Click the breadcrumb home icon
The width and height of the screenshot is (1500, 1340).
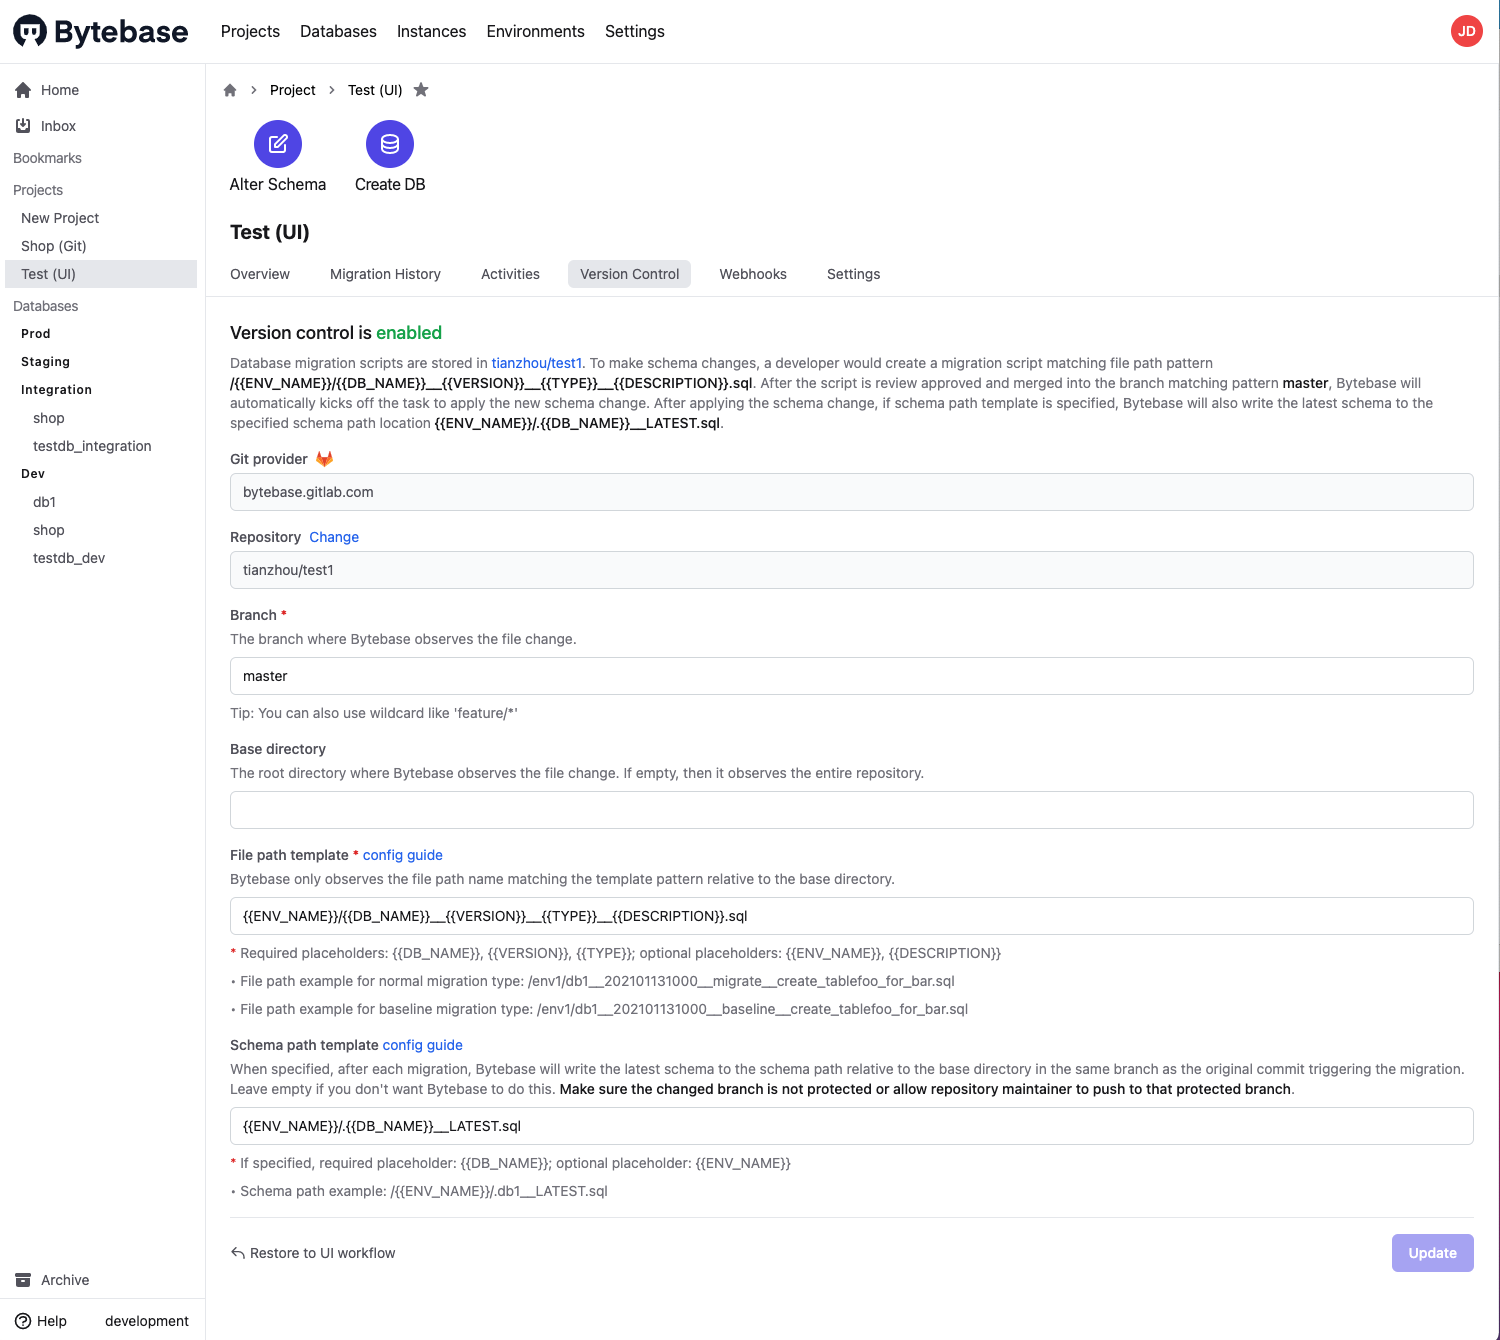[230, 90]
